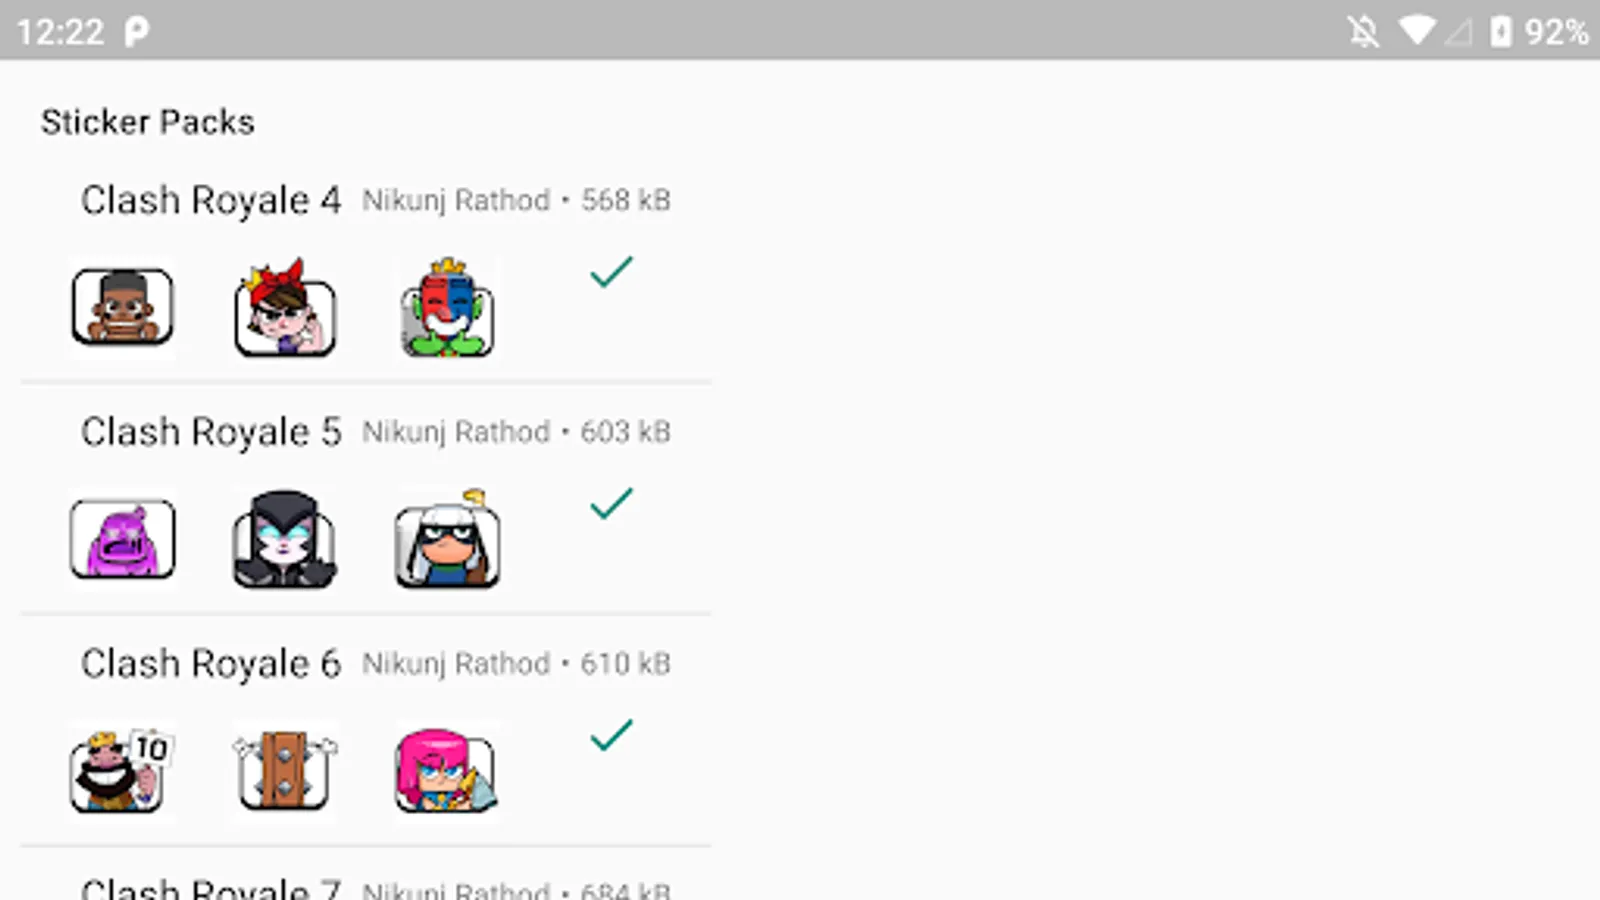Screen dimensions: 1600x900
Task: Open the Clash Royale 6 pack title
Action: pyautogui.click(x=211, y=664)
